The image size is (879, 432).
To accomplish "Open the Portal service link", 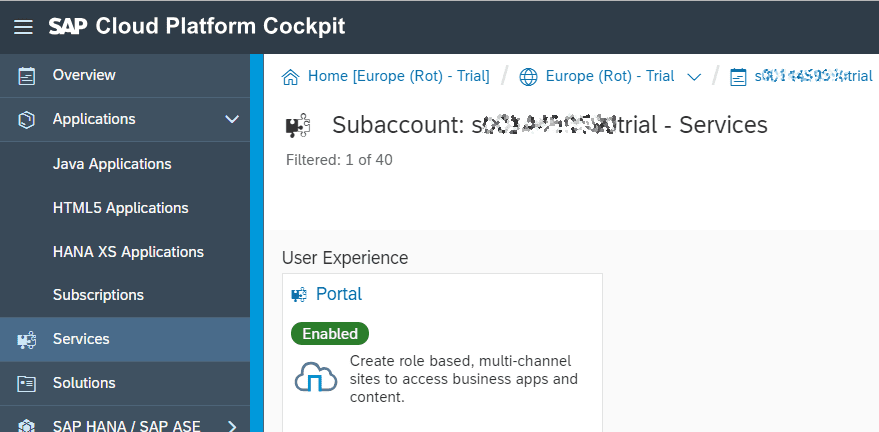I will coord(338,294).
